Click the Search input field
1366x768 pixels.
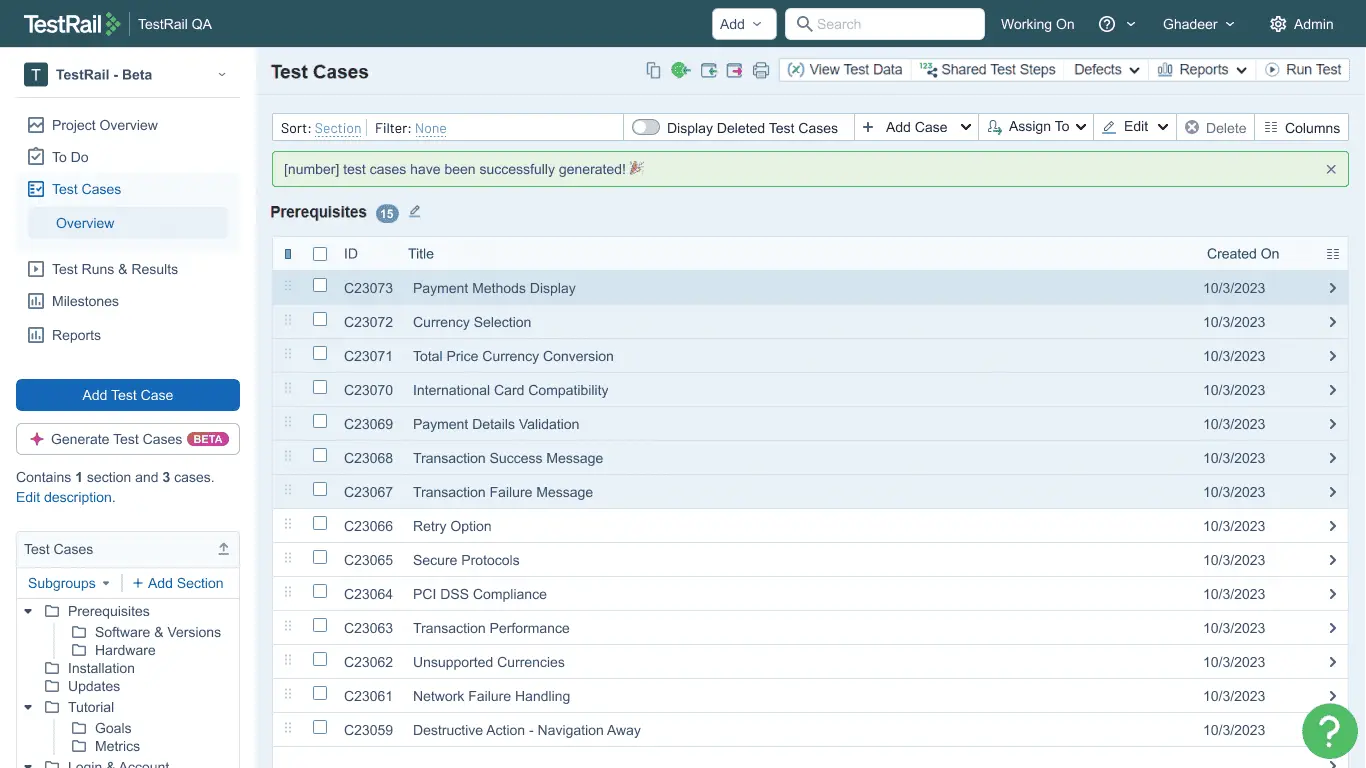(x=885, y=24)
